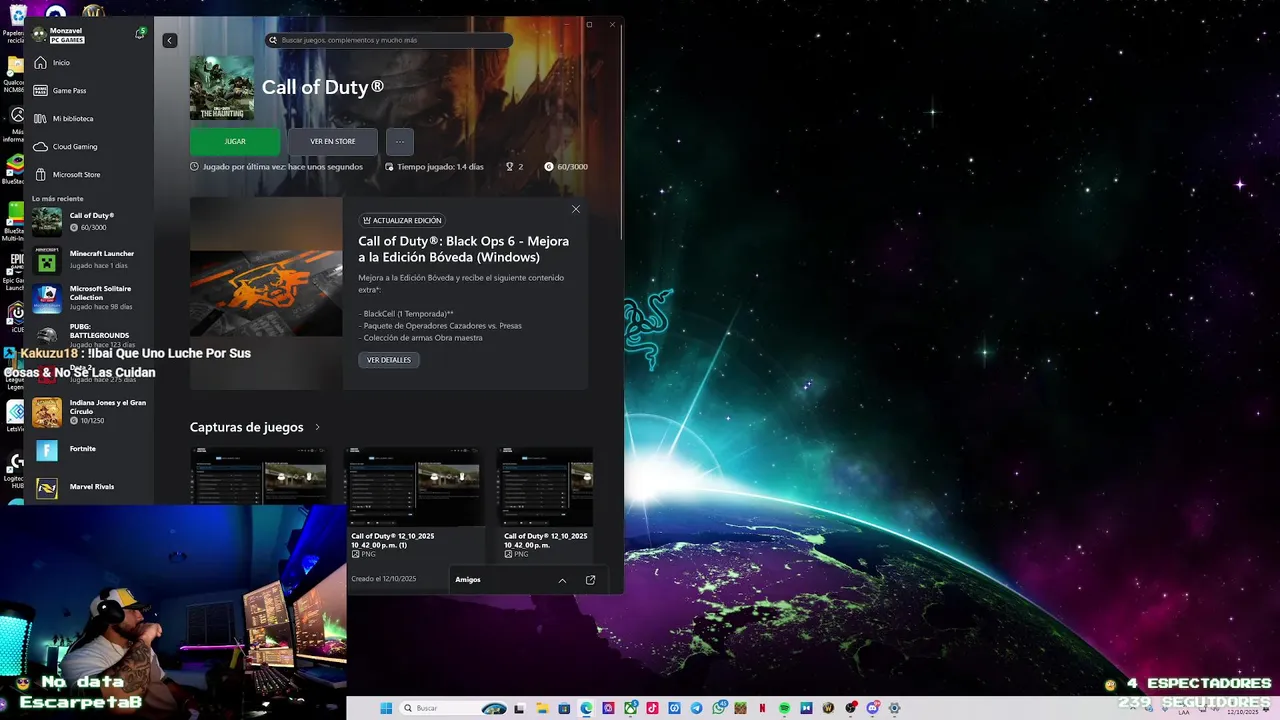Click the taskbar Buscar search box

coord(454,708)
